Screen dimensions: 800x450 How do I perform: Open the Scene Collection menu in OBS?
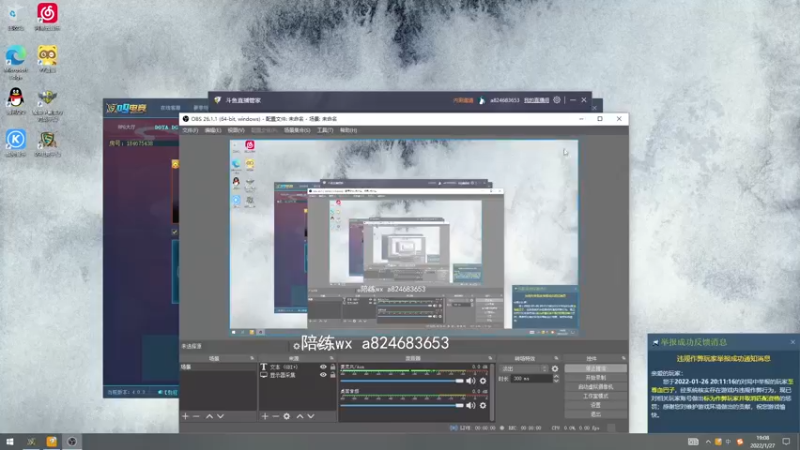[297, 131]
